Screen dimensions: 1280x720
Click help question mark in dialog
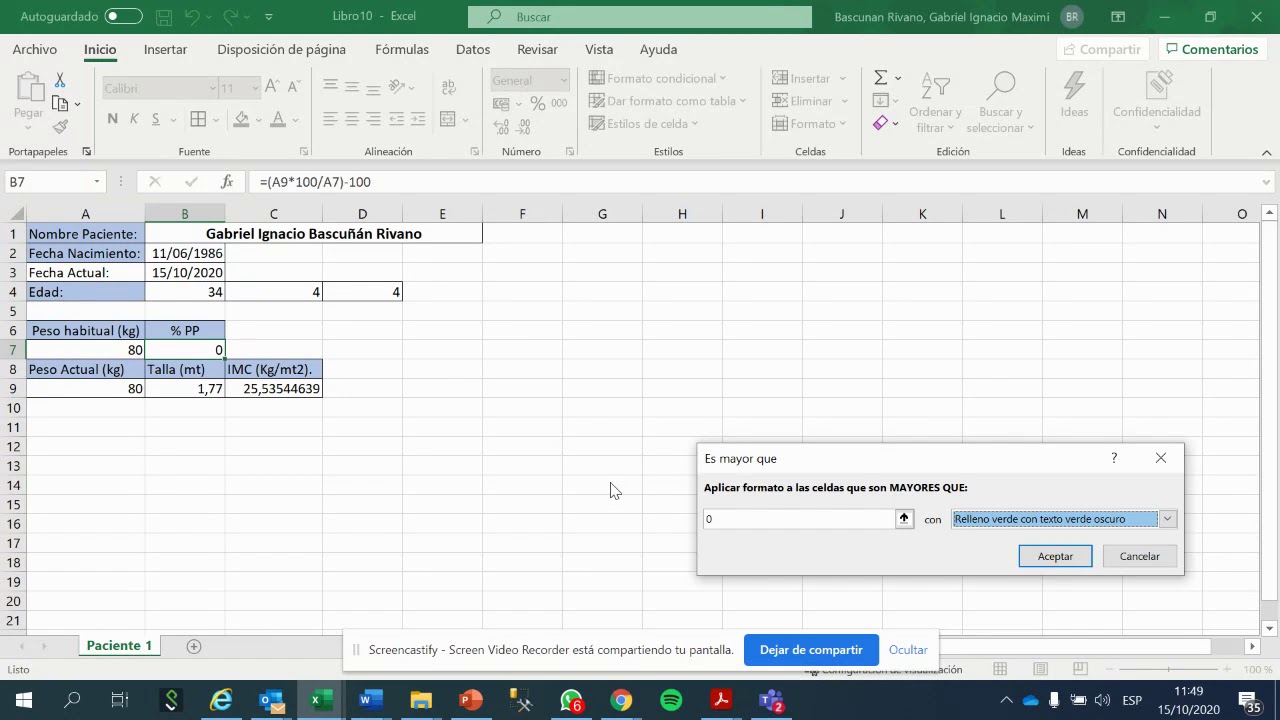pos(1114,458)
